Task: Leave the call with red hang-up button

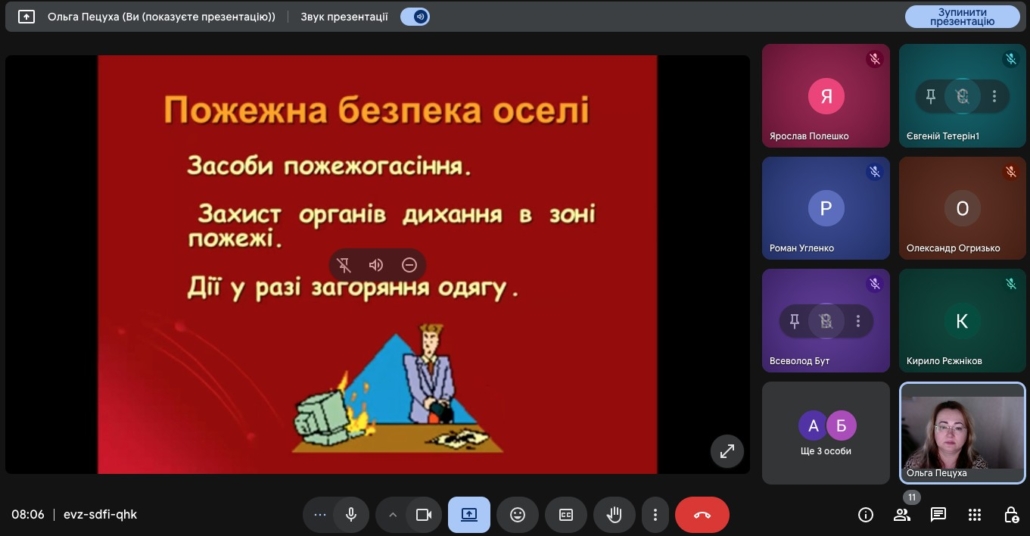Action: 702,515
